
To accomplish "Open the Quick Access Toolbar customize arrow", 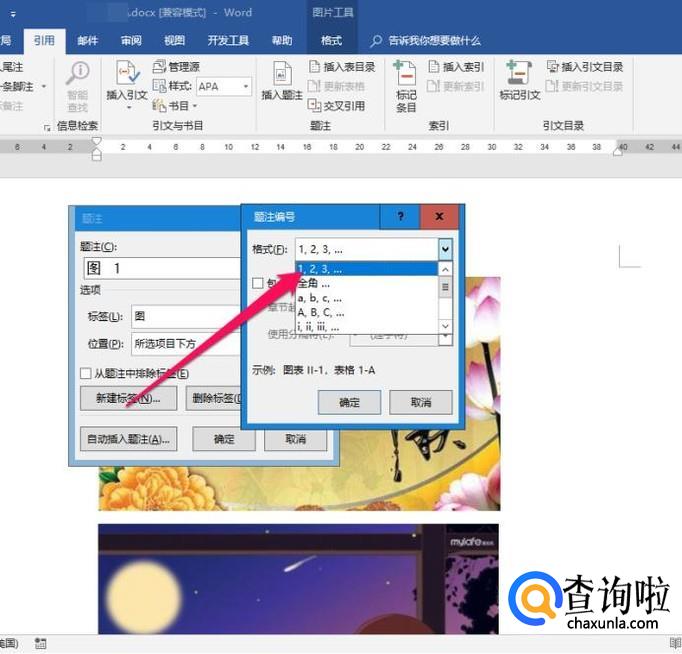I will (x=13, y=14).
